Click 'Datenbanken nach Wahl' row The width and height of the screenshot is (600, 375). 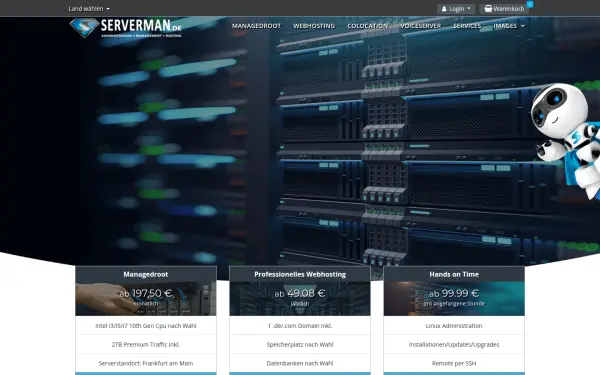click(x=300, y=363)
